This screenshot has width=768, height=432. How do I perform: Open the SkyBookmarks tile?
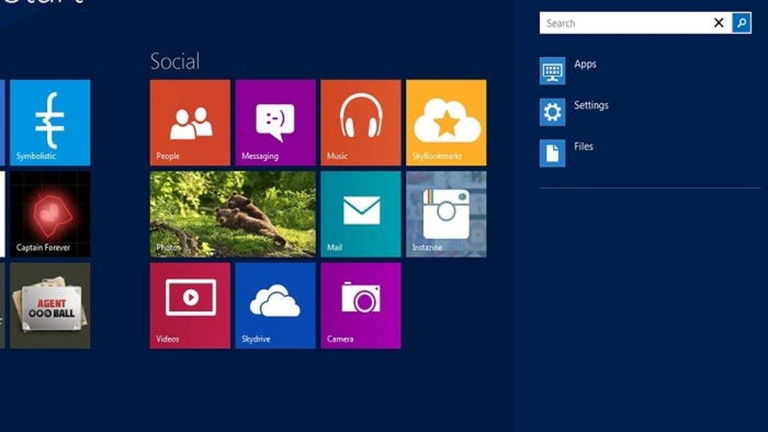pos(446,122)
